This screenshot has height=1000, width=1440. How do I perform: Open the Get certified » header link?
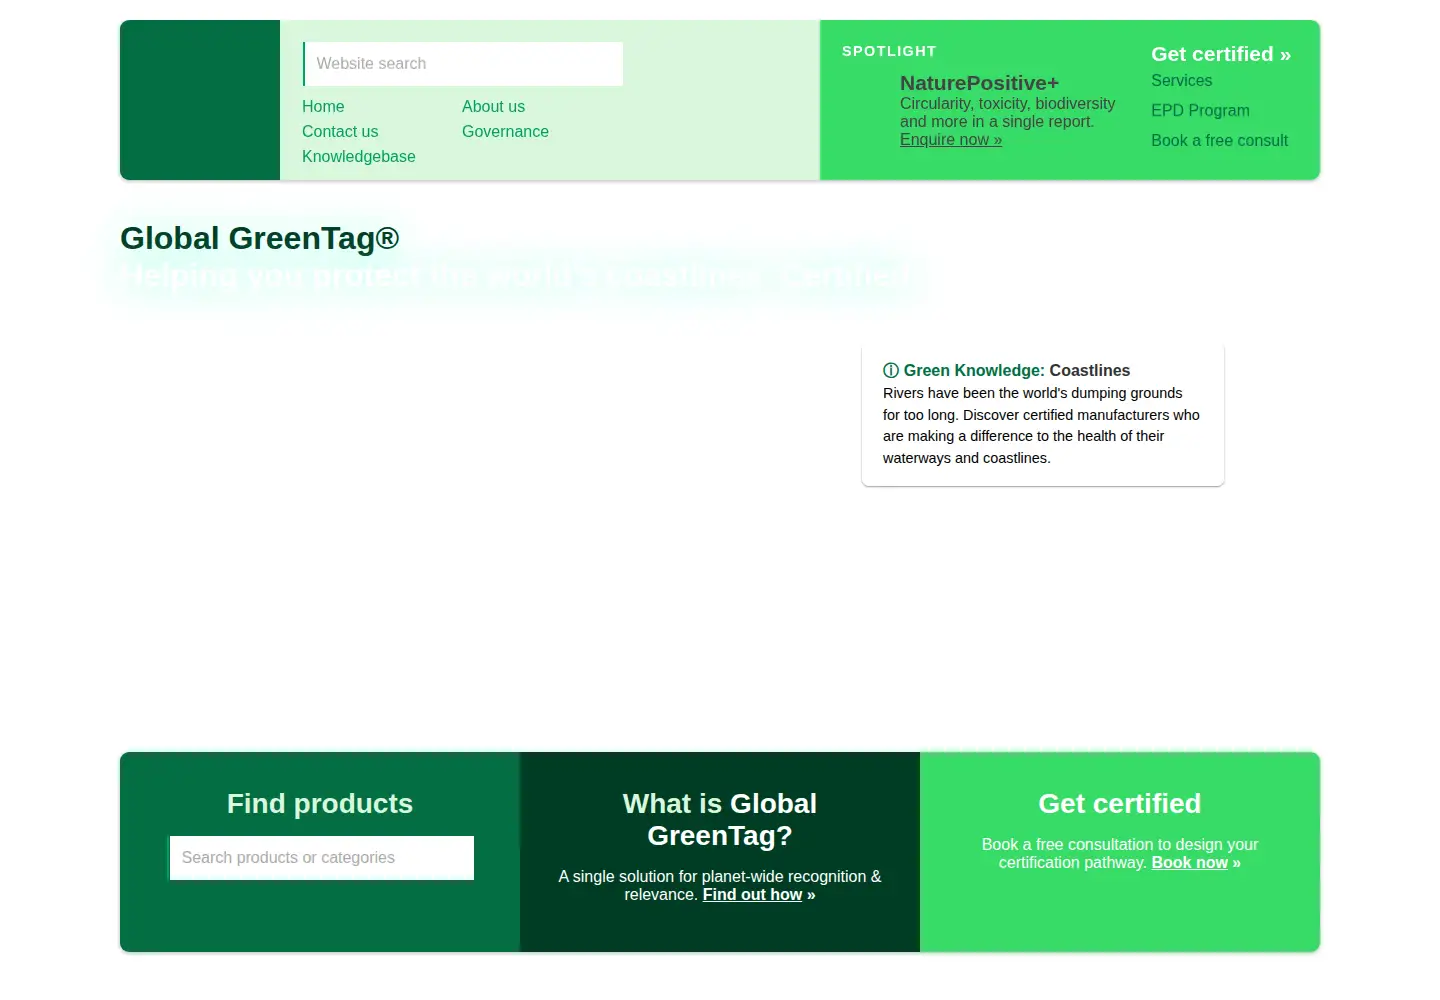[1221, 54]
